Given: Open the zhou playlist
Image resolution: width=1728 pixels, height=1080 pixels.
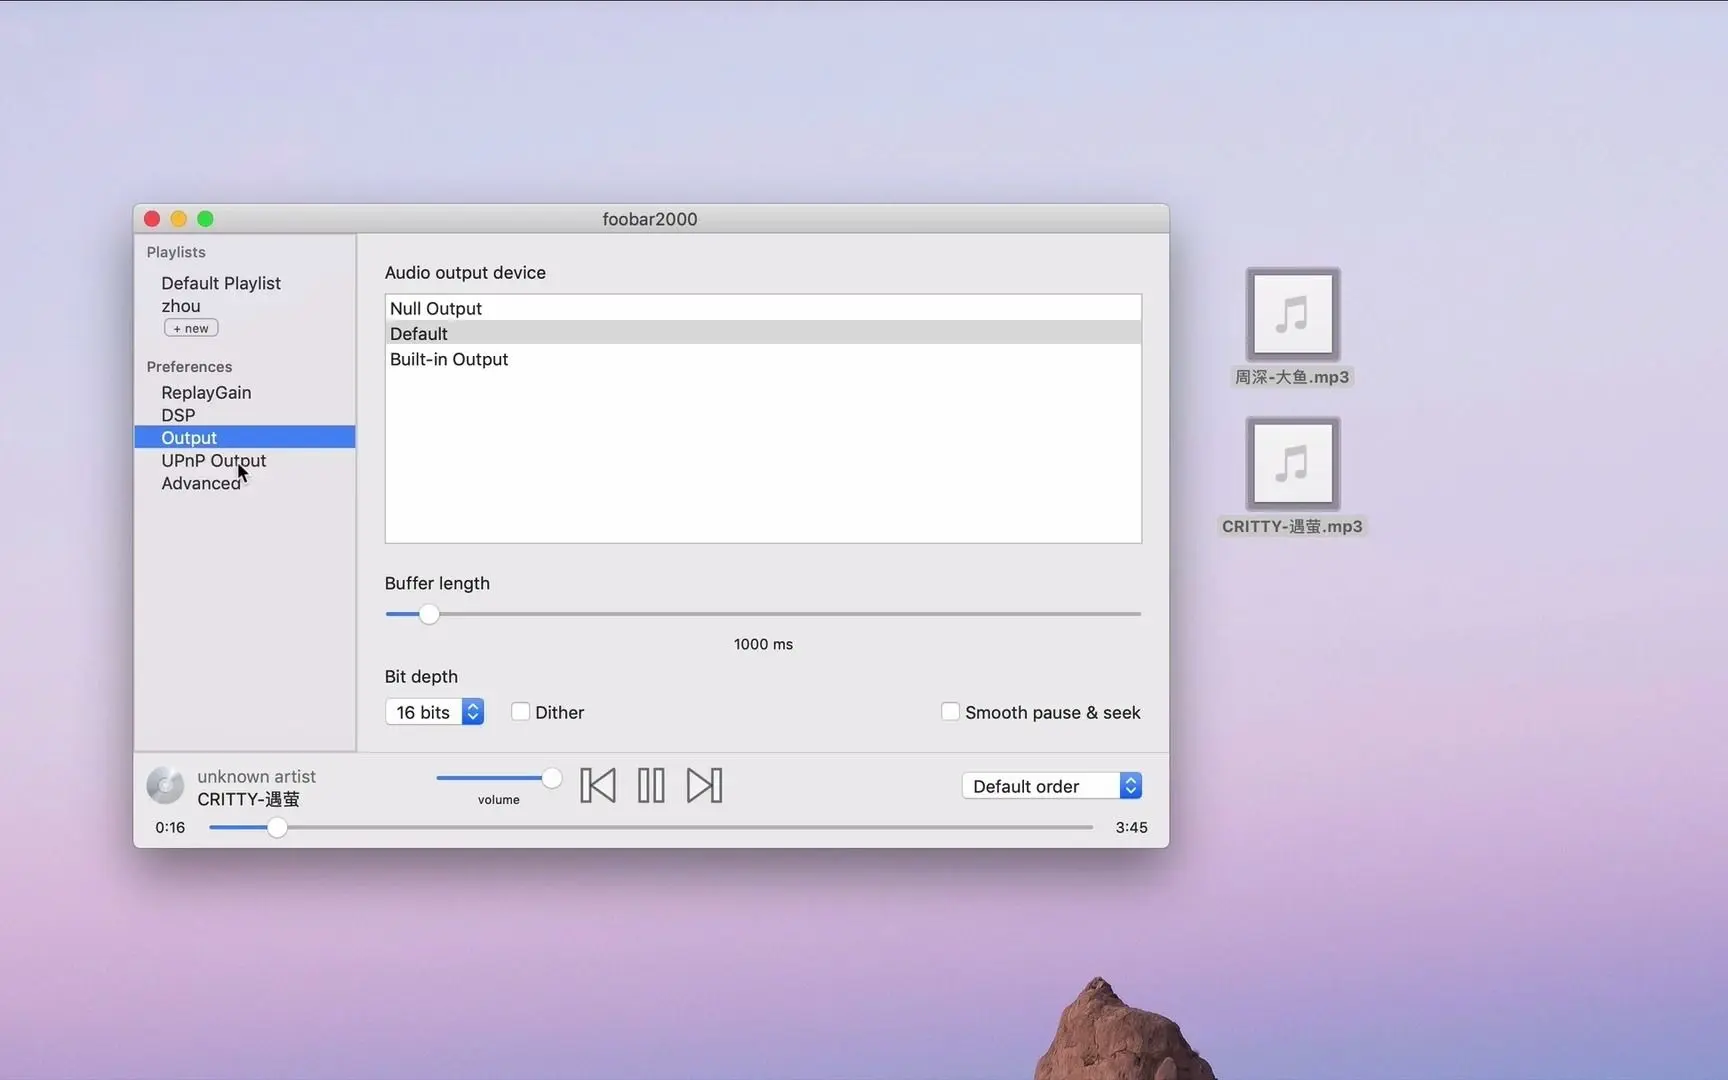Looking at the screenshot, I should (181, 306).
